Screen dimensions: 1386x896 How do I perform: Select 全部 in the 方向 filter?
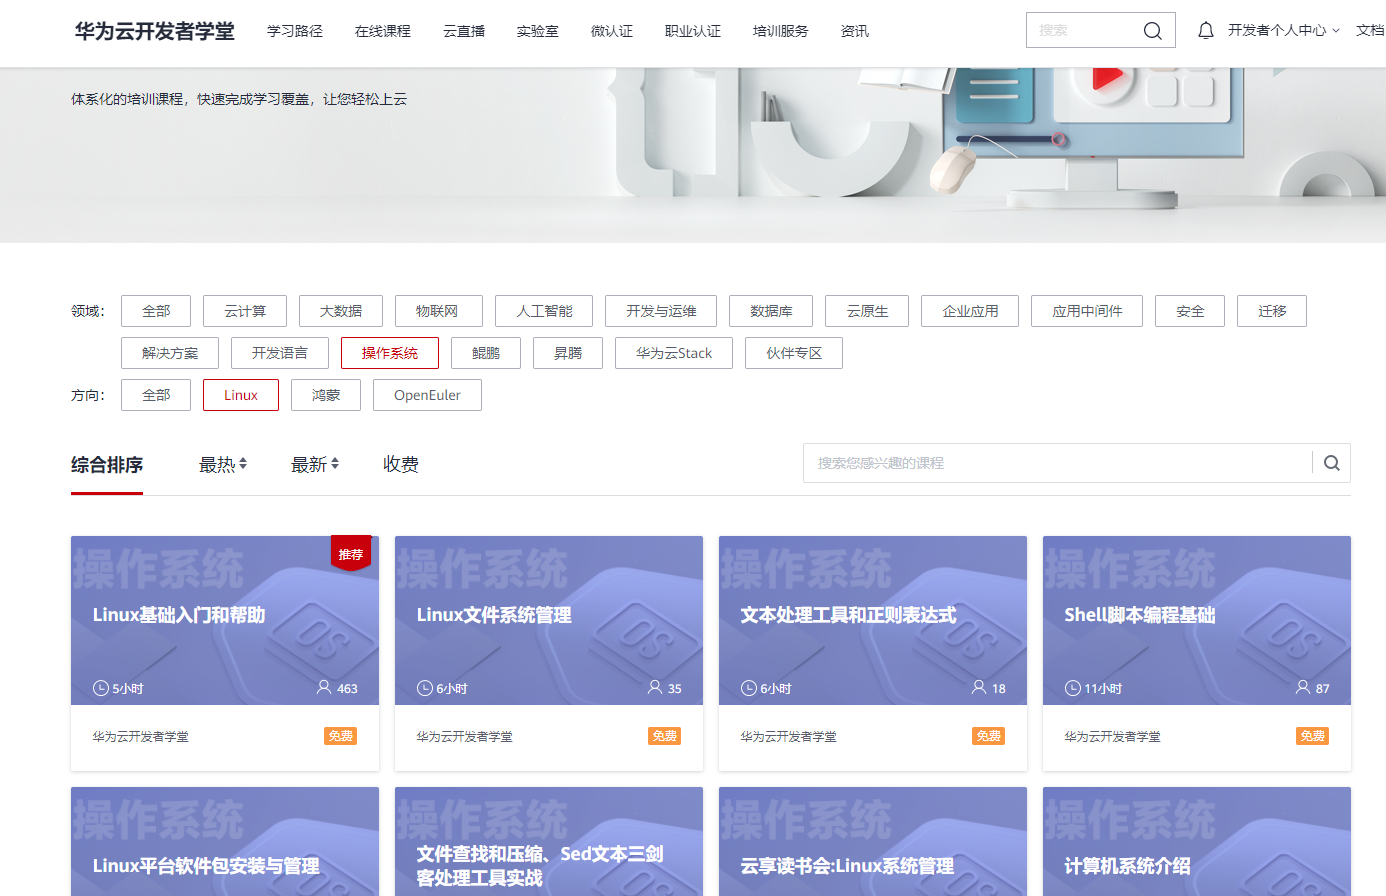click(x=156, y=395)
